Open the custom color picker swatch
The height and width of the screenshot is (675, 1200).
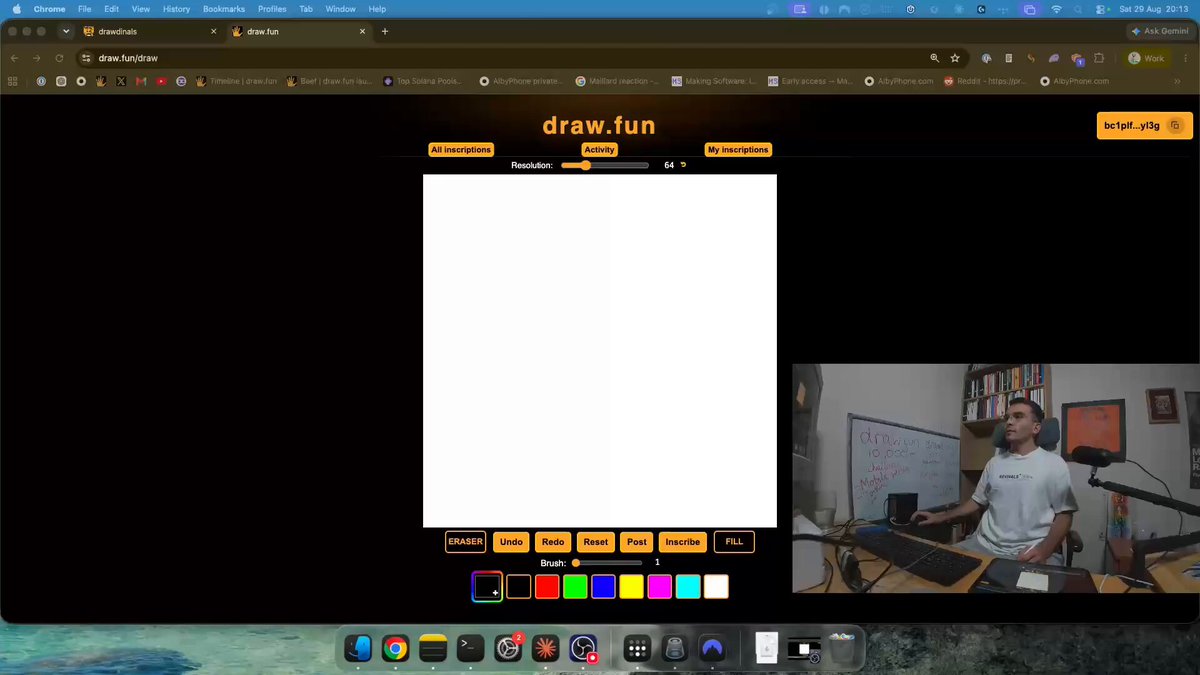point(487,587)
